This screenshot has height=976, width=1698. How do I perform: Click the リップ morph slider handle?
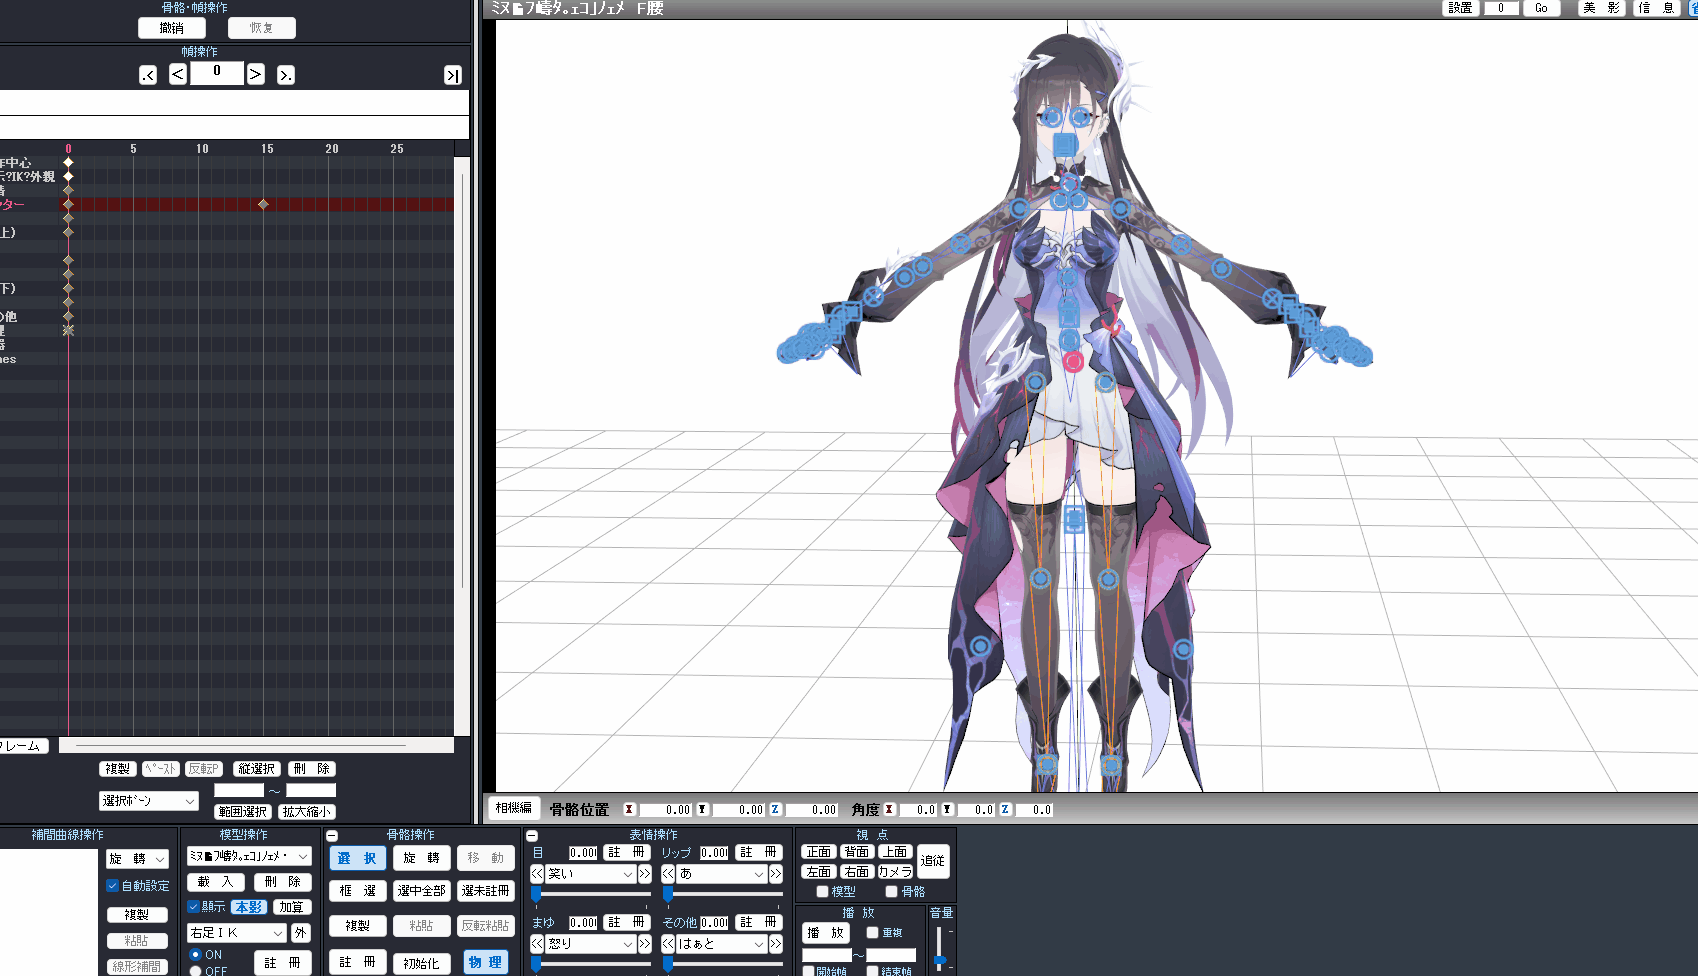pyautogui.click(x=667, y=893)
